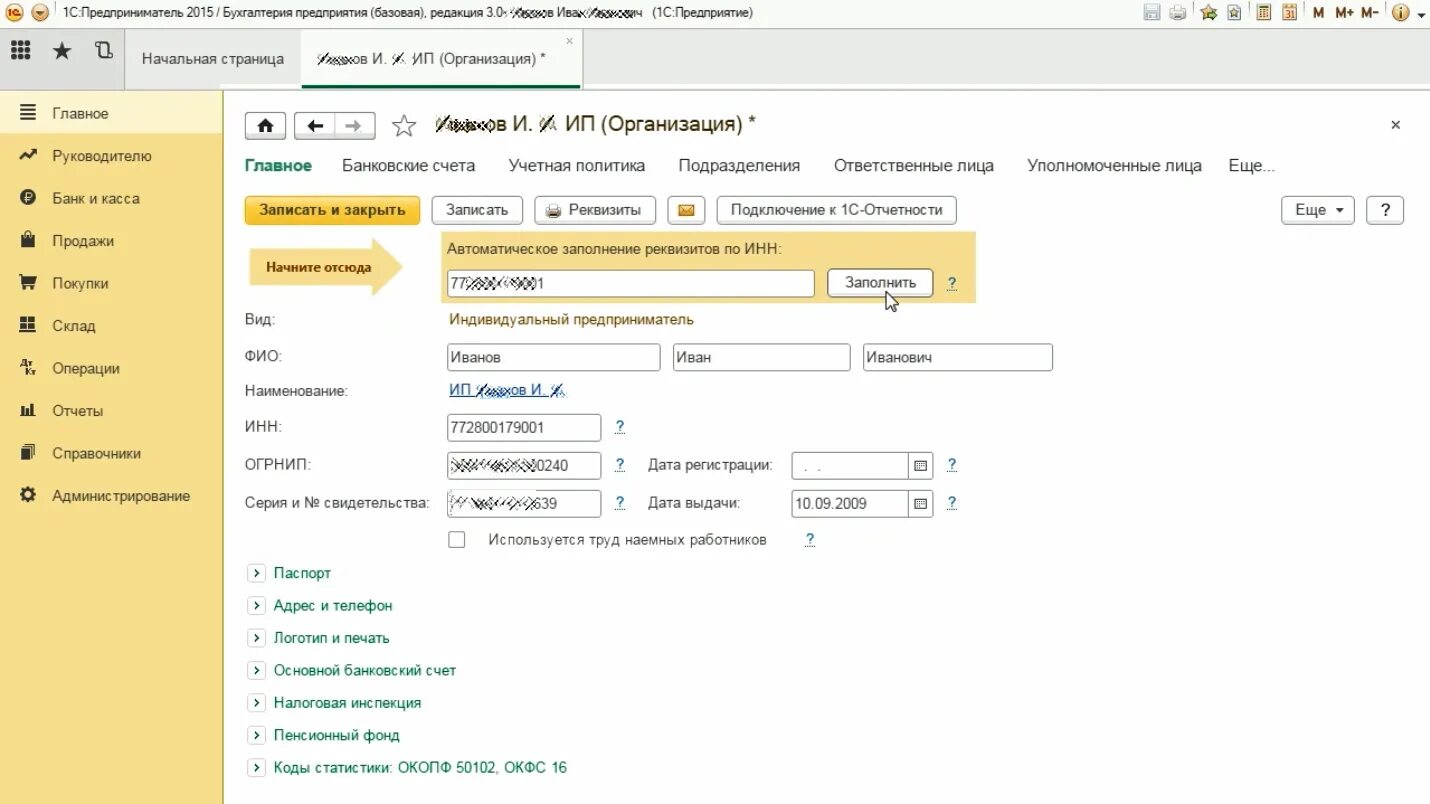Click the envelope email icon button
1430x804 pixels.
click(x=686, y=210)
